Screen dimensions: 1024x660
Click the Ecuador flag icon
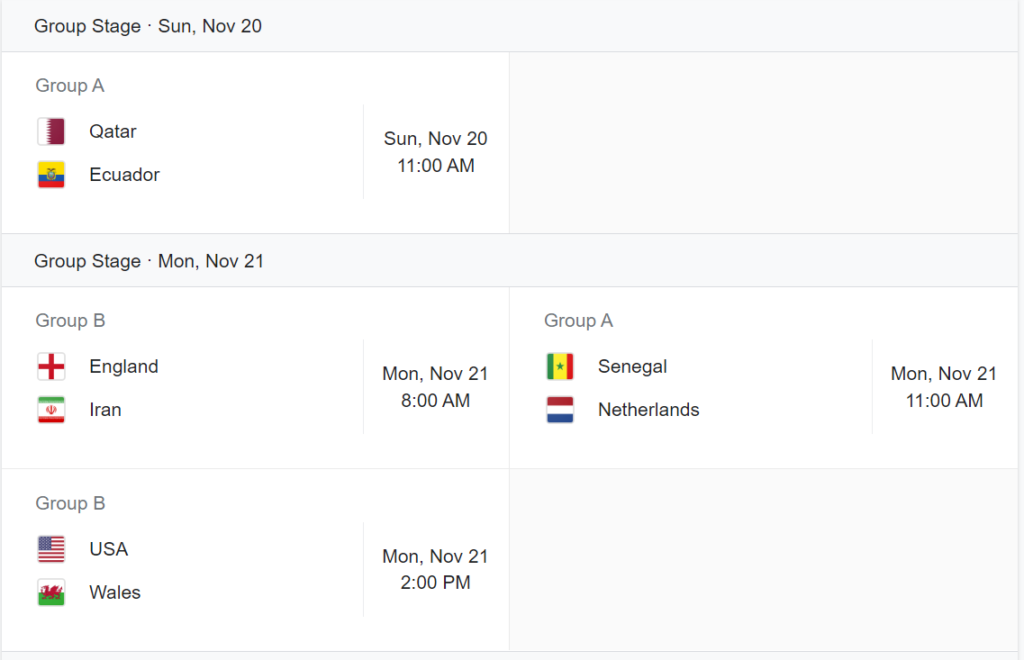(51, 175)
